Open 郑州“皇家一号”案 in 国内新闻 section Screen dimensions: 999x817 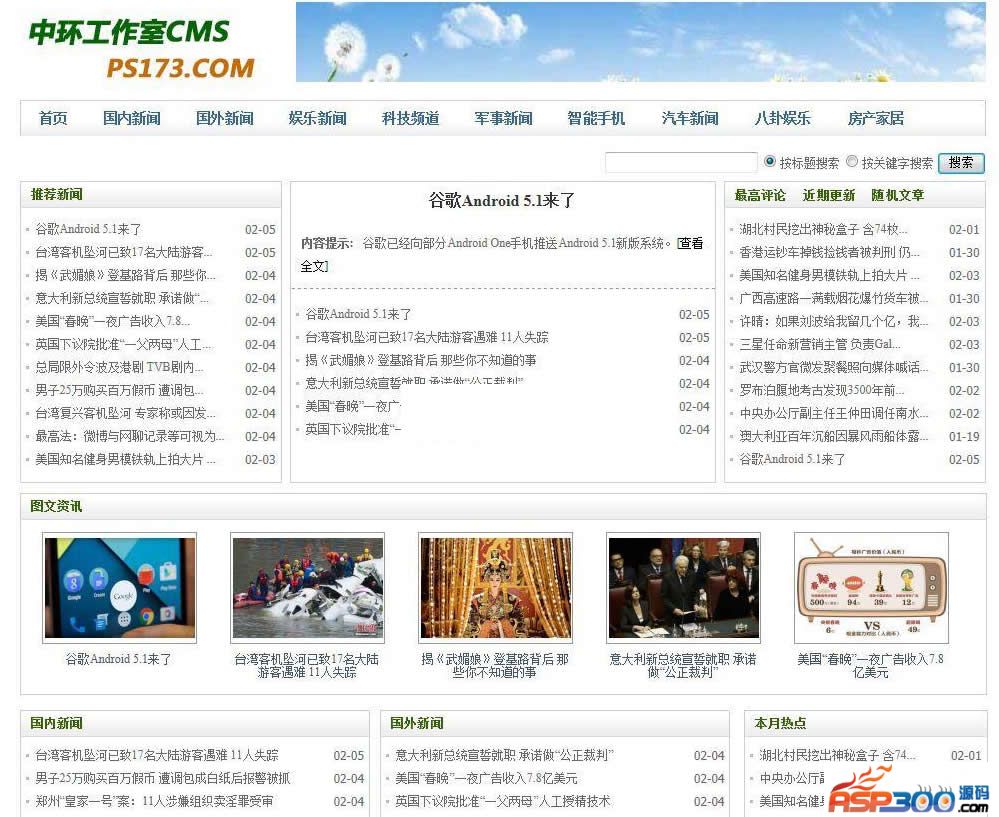(154, 801)
